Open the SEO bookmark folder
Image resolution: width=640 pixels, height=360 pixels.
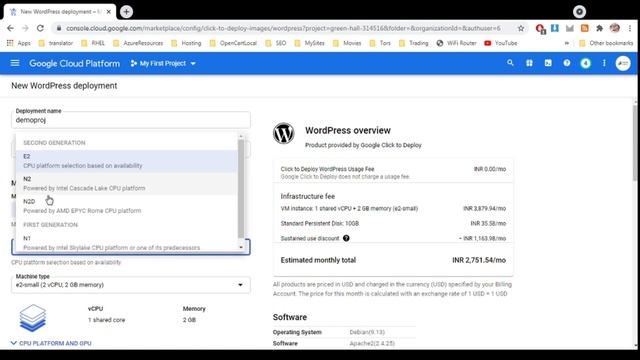click(276, 43)
